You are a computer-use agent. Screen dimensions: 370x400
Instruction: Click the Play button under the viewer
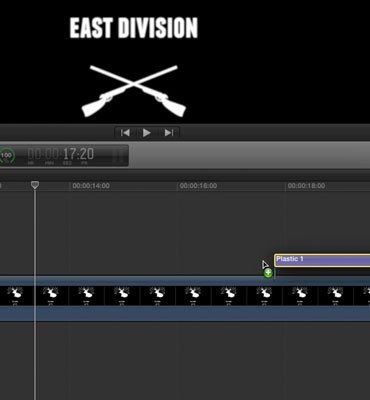(147, 133)
